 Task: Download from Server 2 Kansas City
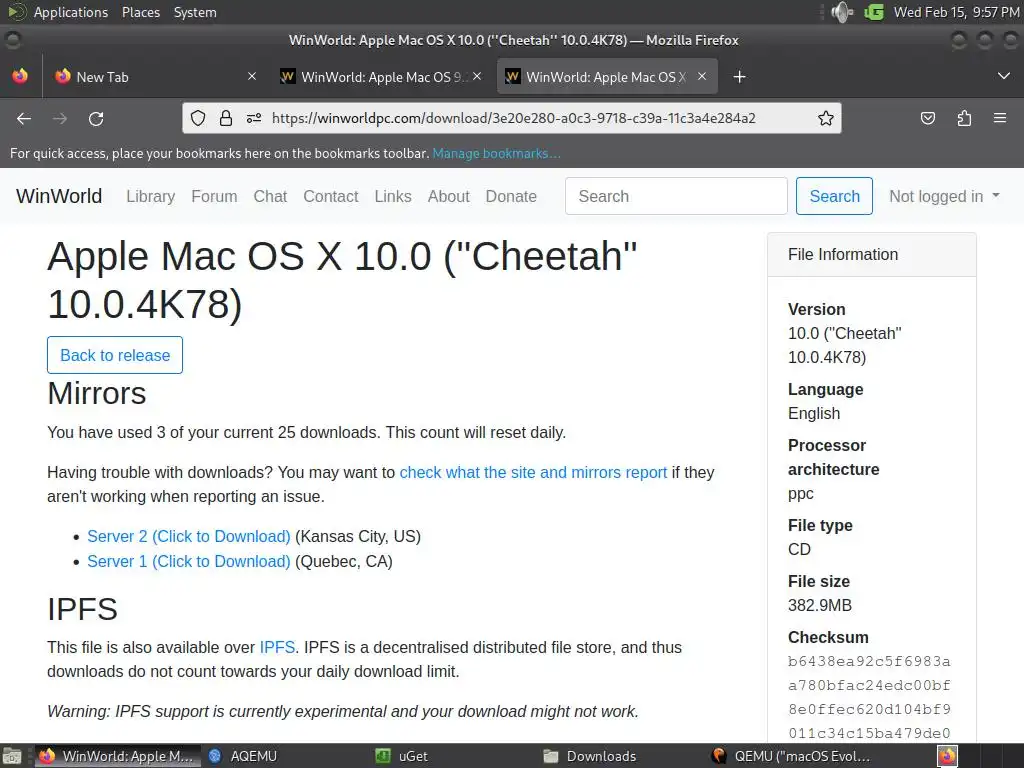188,536
